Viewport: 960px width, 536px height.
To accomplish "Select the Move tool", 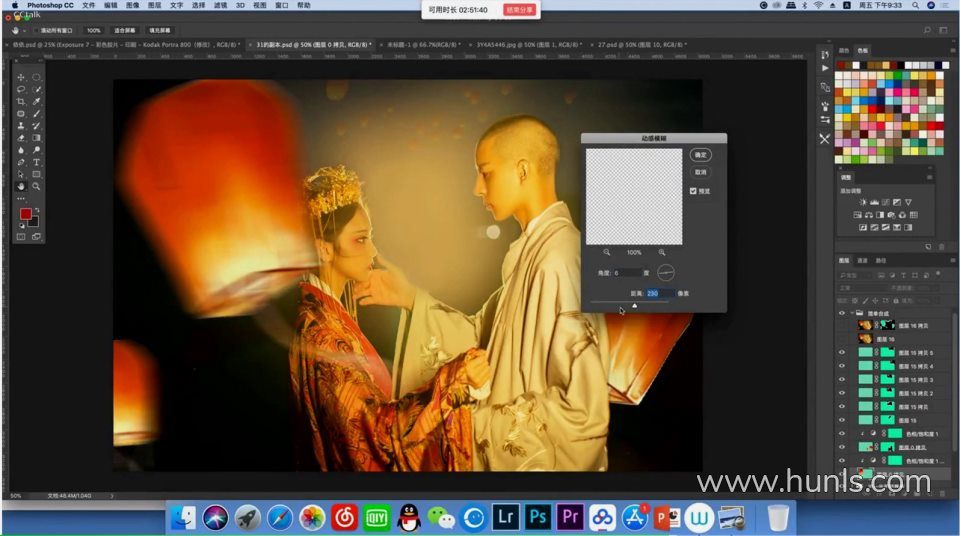I will [x=21, y=77].
